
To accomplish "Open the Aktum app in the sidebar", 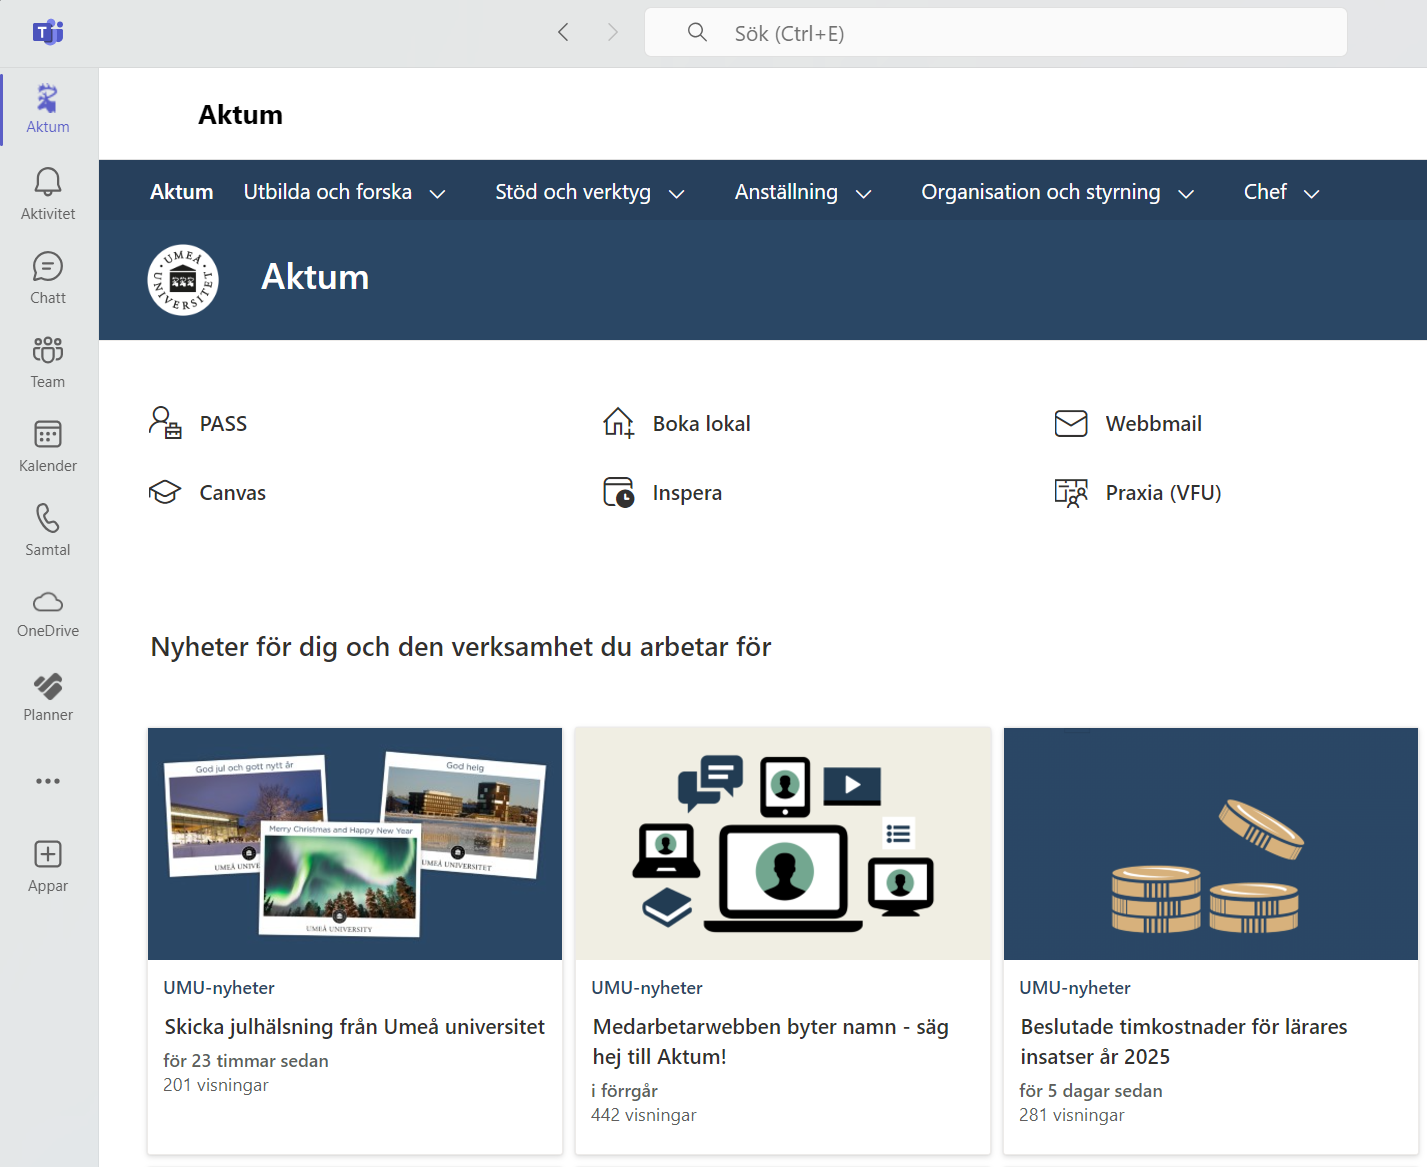I will point(48,107).
